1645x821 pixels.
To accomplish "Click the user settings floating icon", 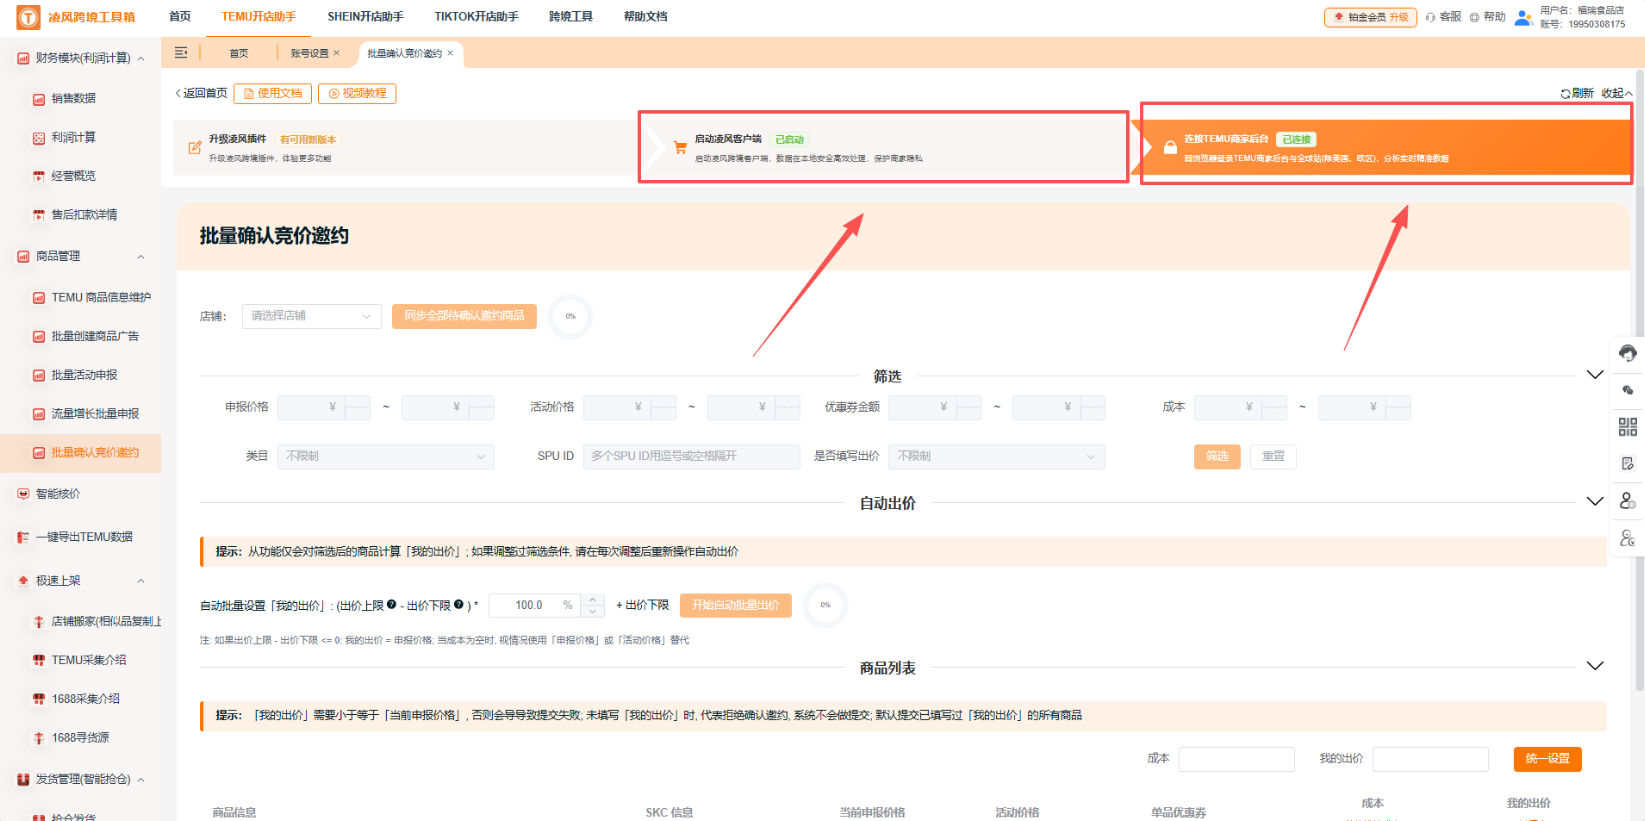I will pos(1628,538).
